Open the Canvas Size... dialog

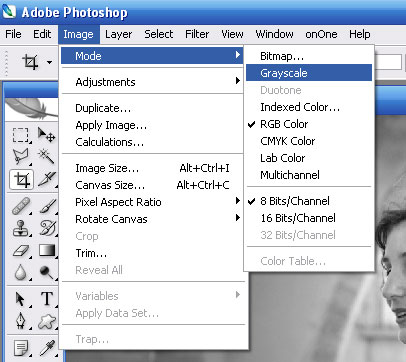pyautogui.click(x=152, y=185)
